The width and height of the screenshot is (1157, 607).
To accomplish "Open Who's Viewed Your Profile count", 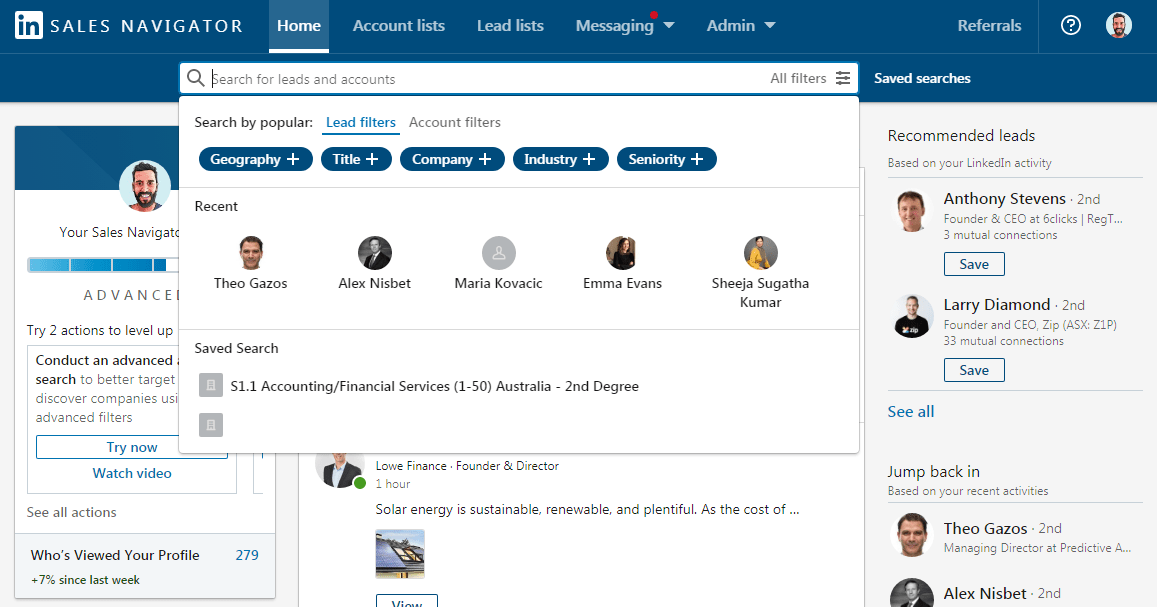I will [x=247, y=555].
